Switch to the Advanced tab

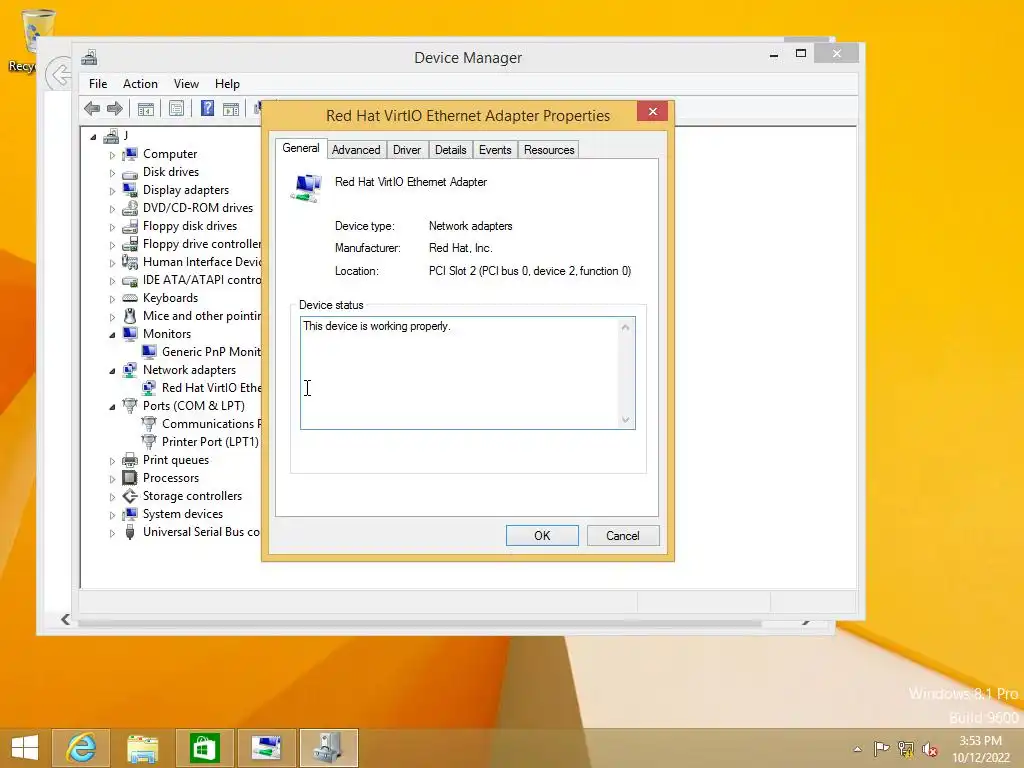tap(356, 150)
